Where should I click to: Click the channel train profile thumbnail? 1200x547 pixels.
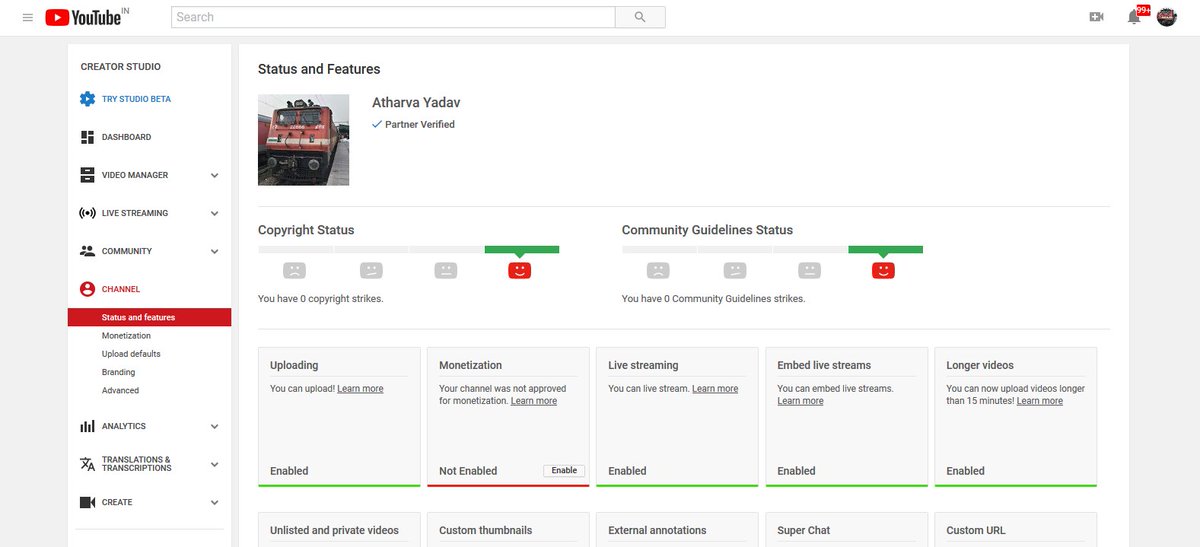point(304,140)
